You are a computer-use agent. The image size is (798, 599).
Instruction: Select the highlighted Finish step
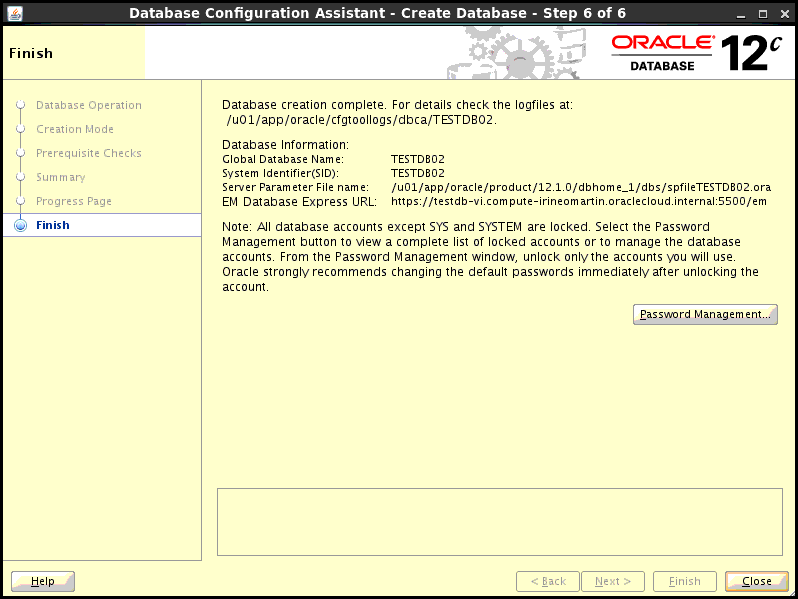pos(102,225)
